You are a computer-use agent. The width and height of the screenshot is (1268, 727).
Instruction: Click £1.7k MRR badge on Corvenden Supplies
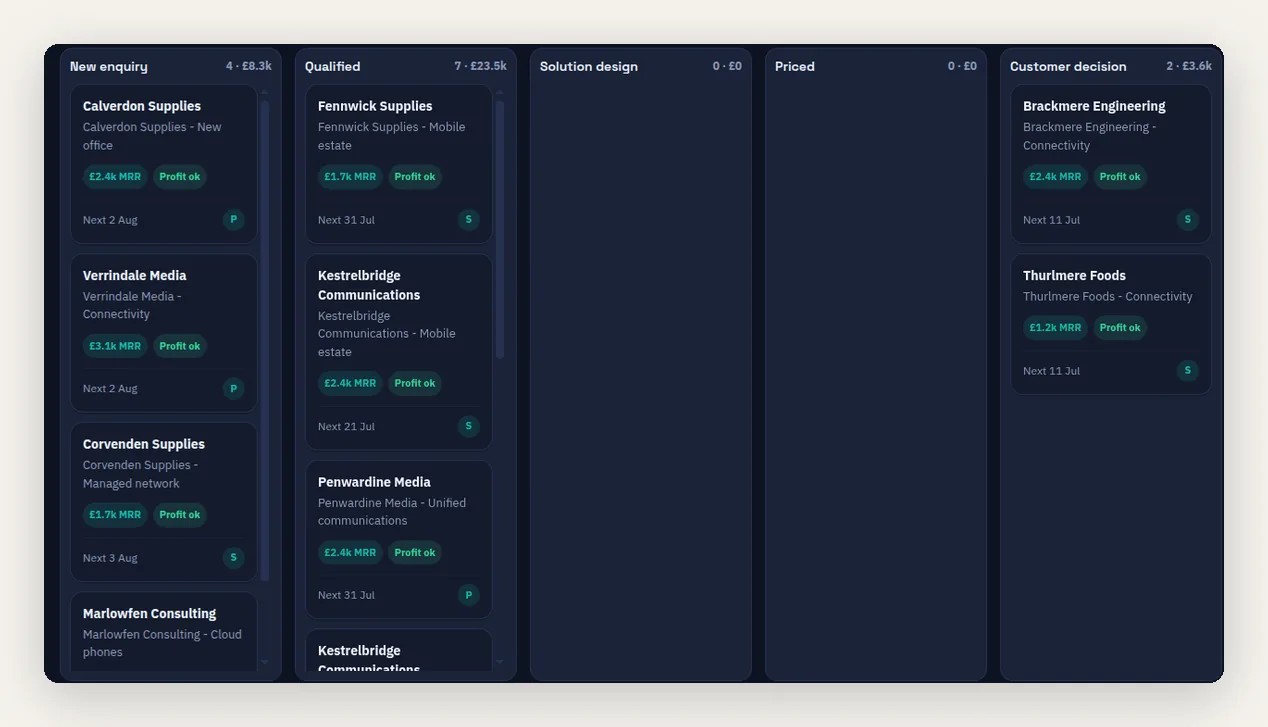[x=115, y=515]
